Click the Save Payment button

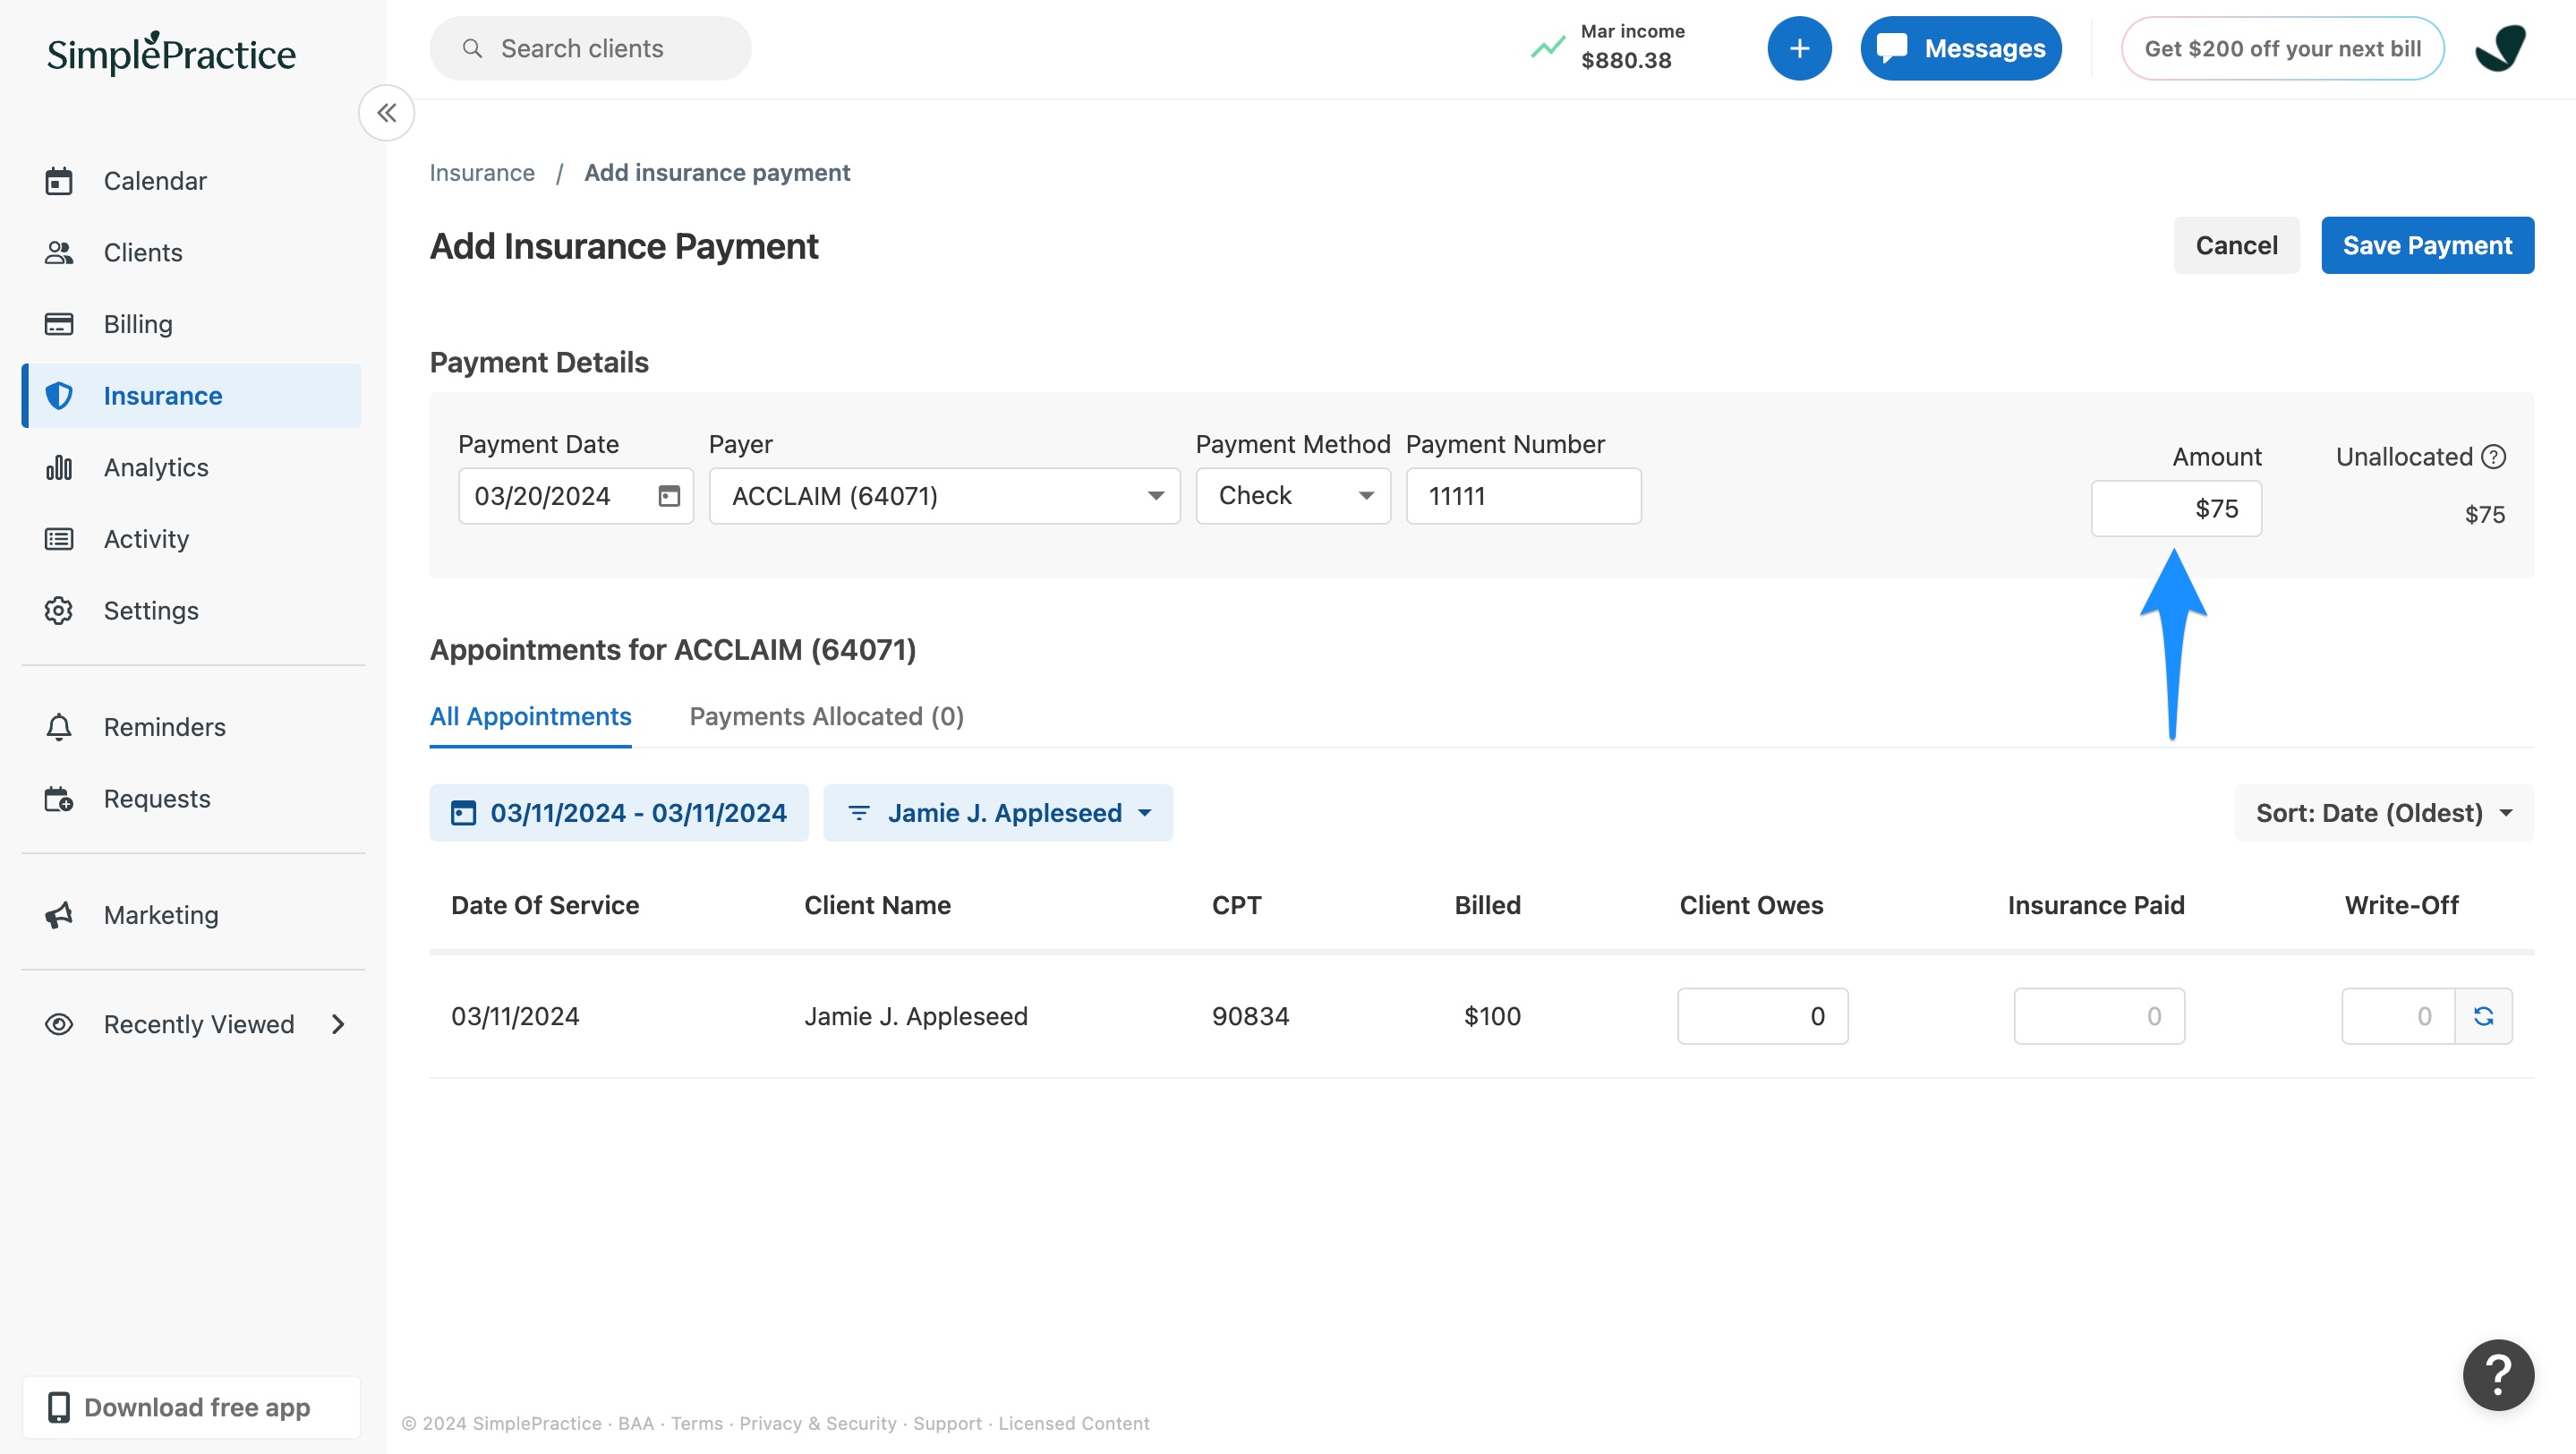click(2427, 245)
